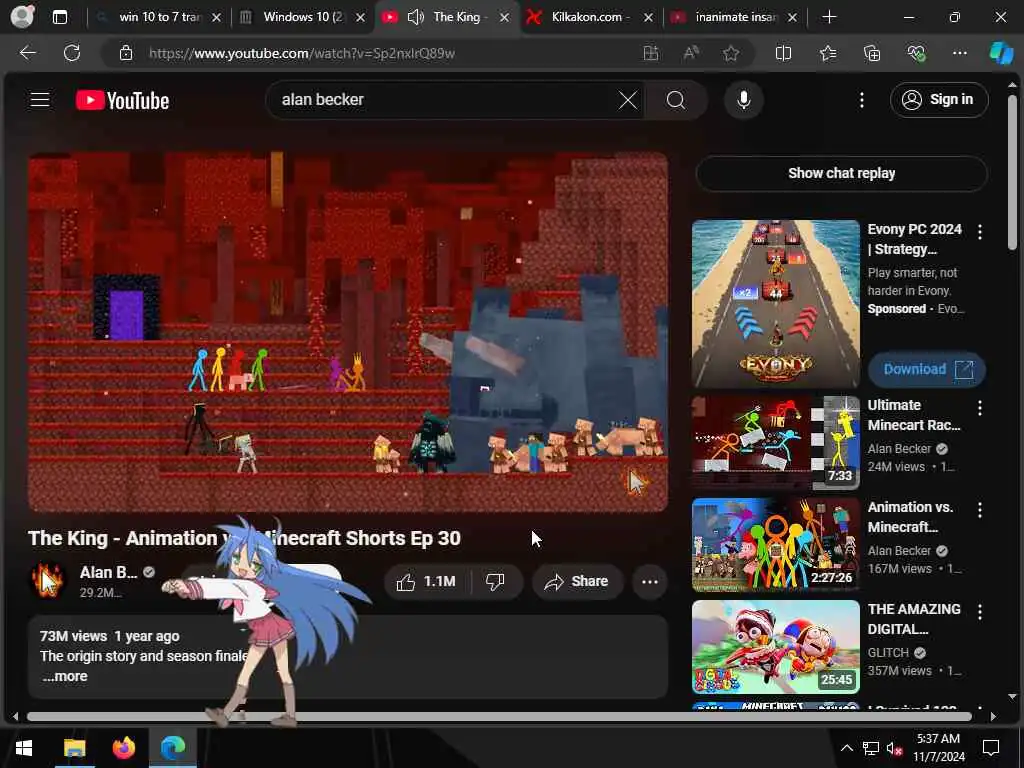
Task: Open Action Center notifications
Action: coord(991,748)
